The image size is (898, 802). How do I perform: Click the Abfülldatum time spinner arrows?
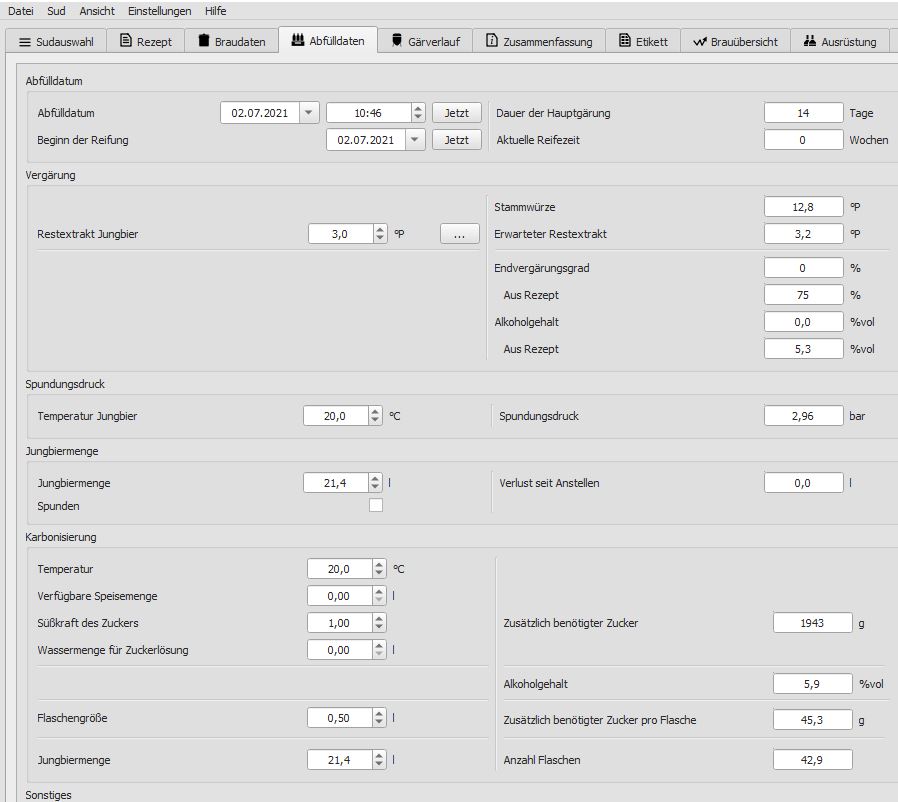coord(418,113)
